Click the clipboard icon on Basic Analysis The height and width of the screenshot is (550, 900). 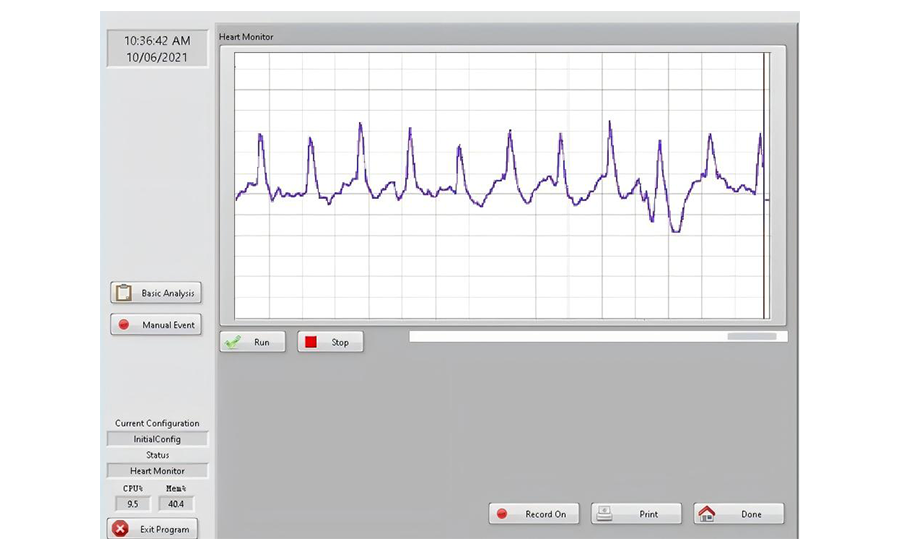click(123, 293)
